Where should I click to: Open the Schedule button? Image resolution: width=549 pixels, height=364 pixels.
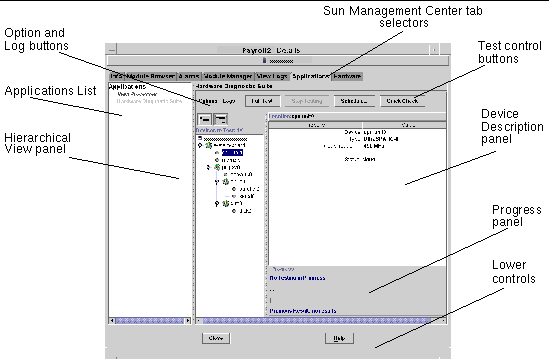point(354,101)
